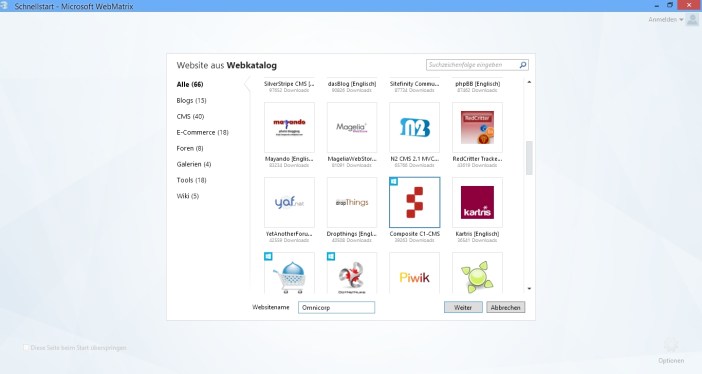Pick the N2 CMS logo tile
702x374 pixels.
[415, 128]
